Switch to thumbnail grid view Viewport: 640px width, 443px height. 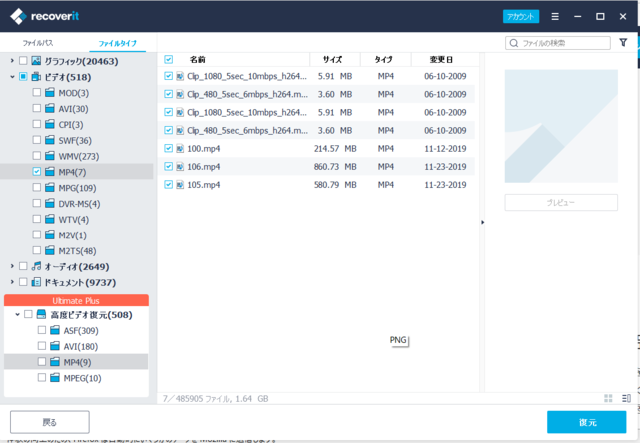coord(607,399)
